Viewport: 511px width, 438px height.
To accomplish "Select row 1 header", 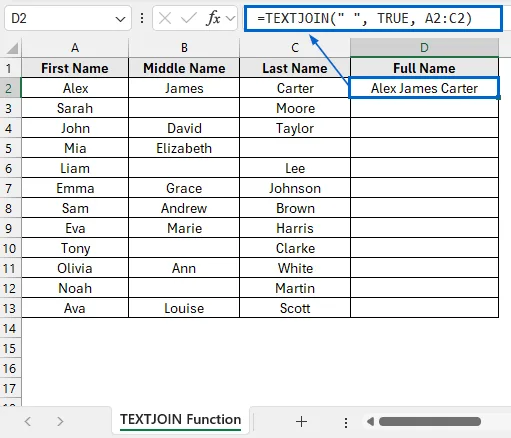I will (10, 68).
